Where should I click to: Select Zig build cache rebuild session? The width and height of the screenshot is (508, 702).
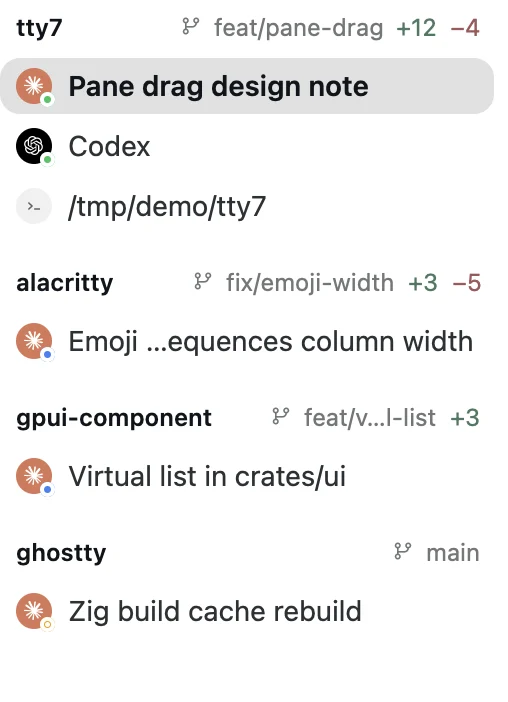[x=247, y=611]
